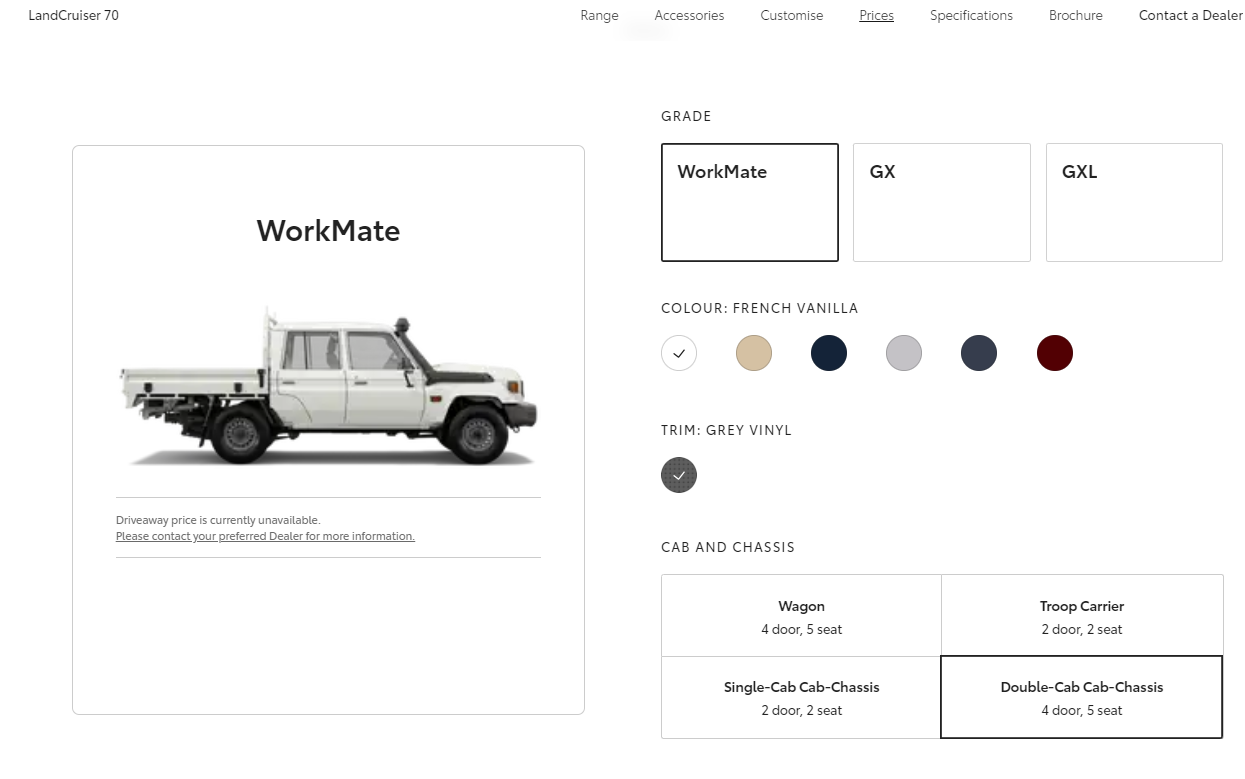Select the Prices nav item

[876, 15]
